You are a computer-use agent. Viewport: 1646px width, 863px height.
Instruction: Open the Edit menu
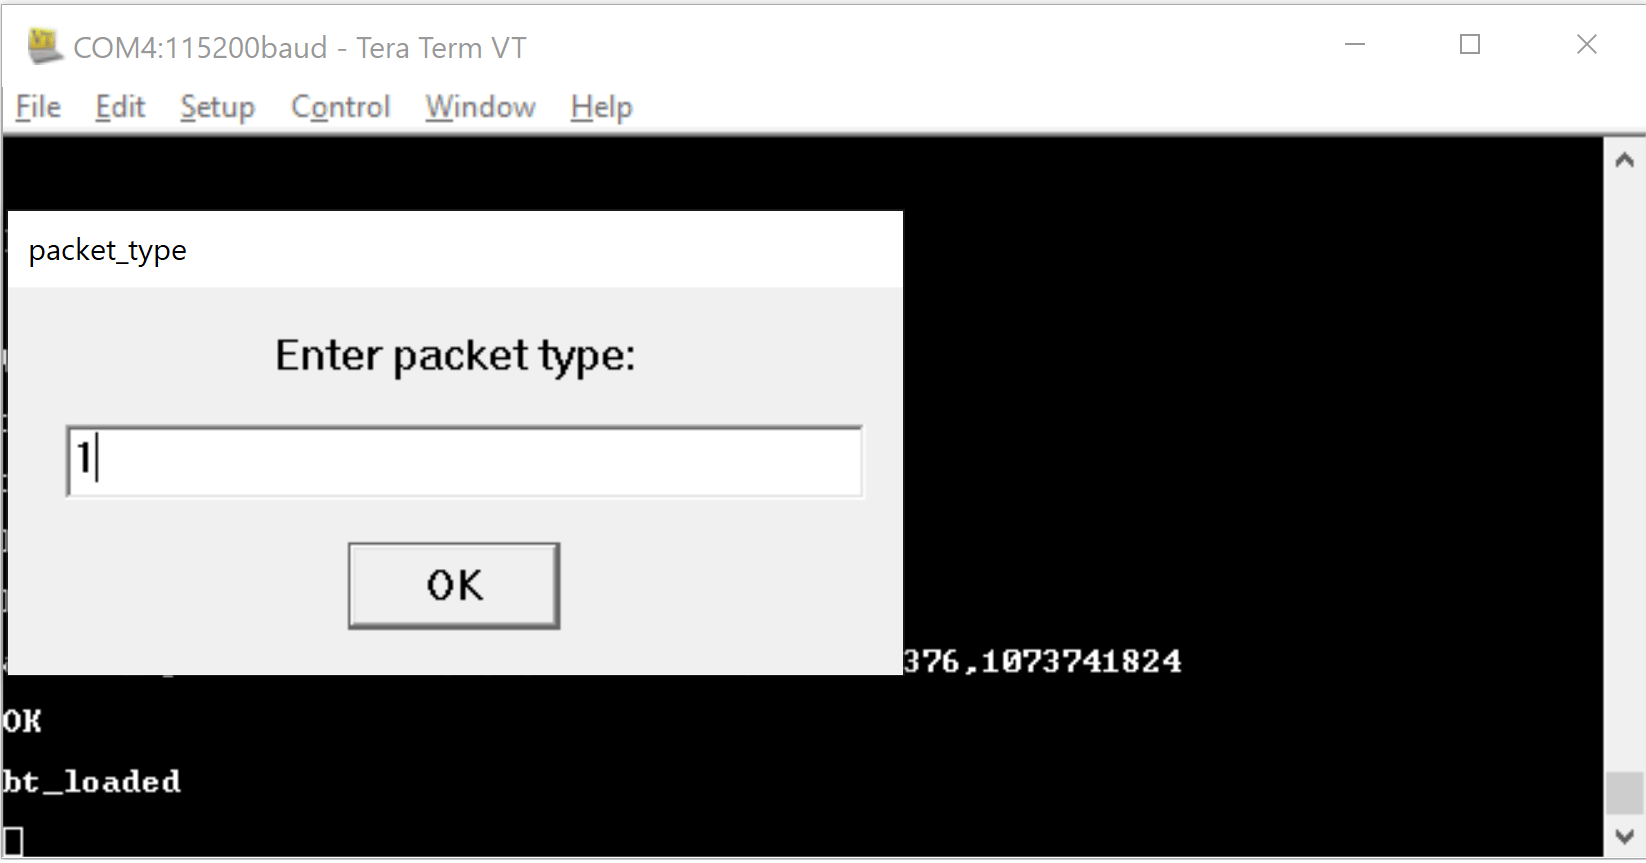click(119, 107)
